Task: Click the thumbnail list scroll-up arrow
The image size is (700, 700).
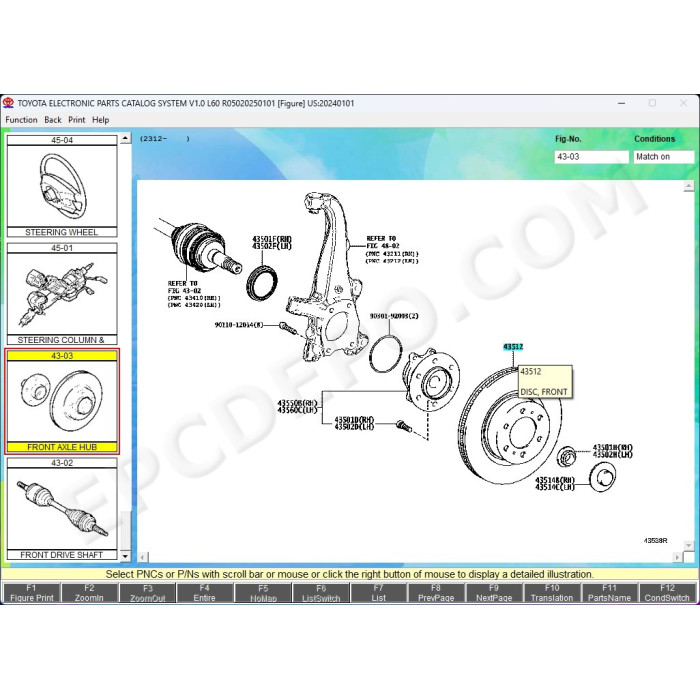Action: [x=125, y=140]
